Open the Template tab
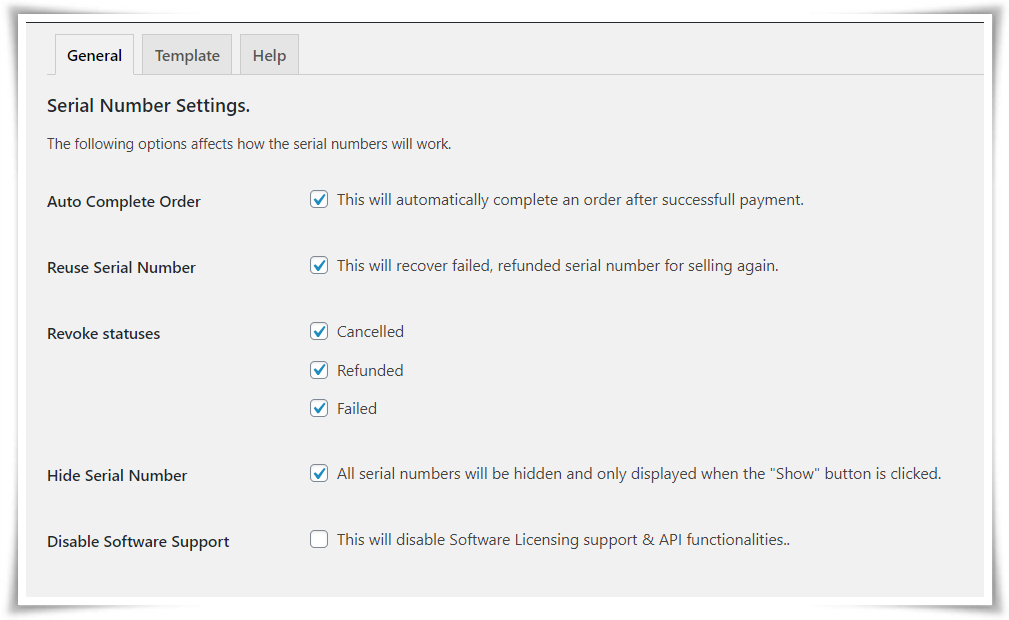This screenshot has width=1009, height=620. coord(187,55)
